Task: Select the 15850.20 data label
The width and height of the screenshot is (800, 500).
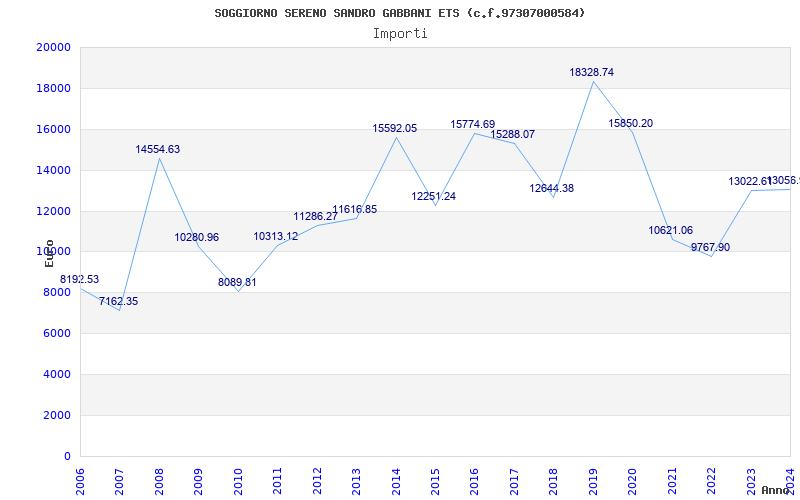Action: [x=630, y=124]
